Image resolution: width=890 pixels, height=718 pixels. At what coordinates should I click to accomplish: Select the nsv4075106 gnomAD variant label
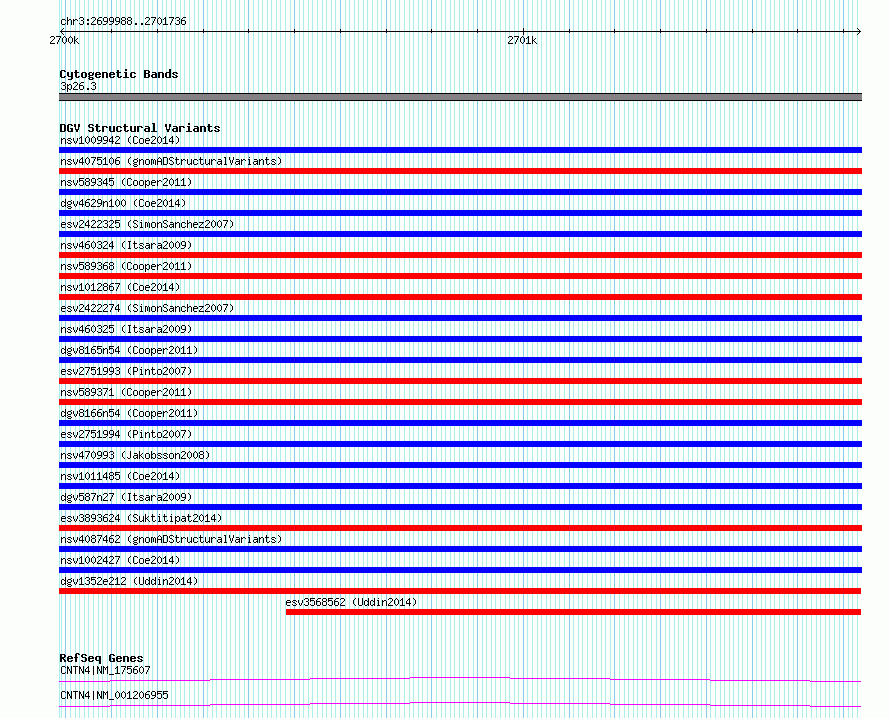tap(171, 161)
